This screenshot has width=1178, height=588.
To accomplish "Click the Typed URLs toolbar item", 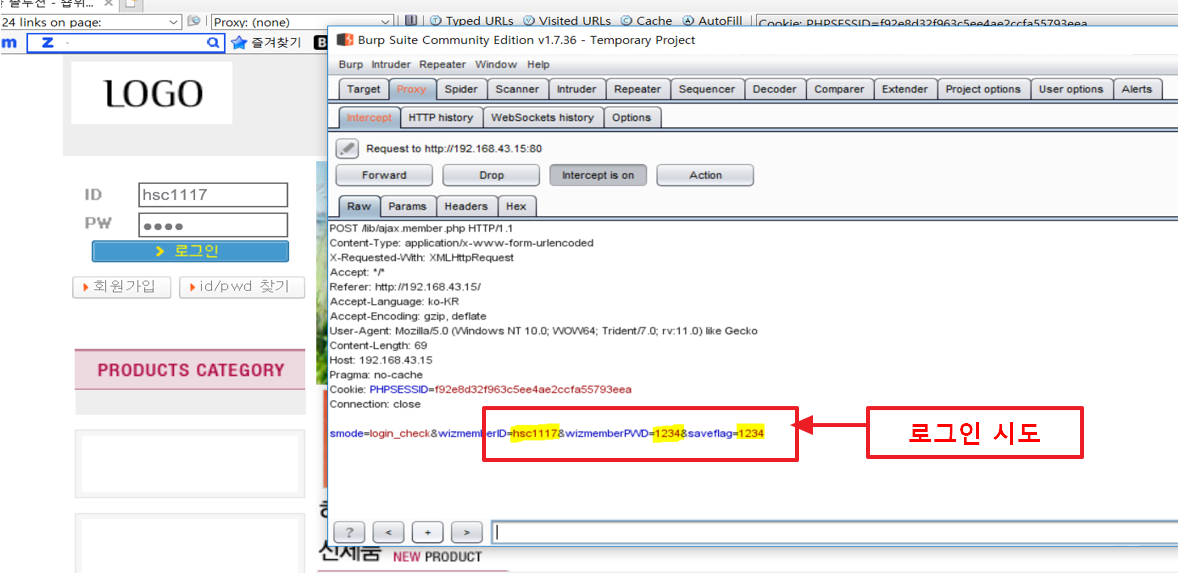I will 471,21.
